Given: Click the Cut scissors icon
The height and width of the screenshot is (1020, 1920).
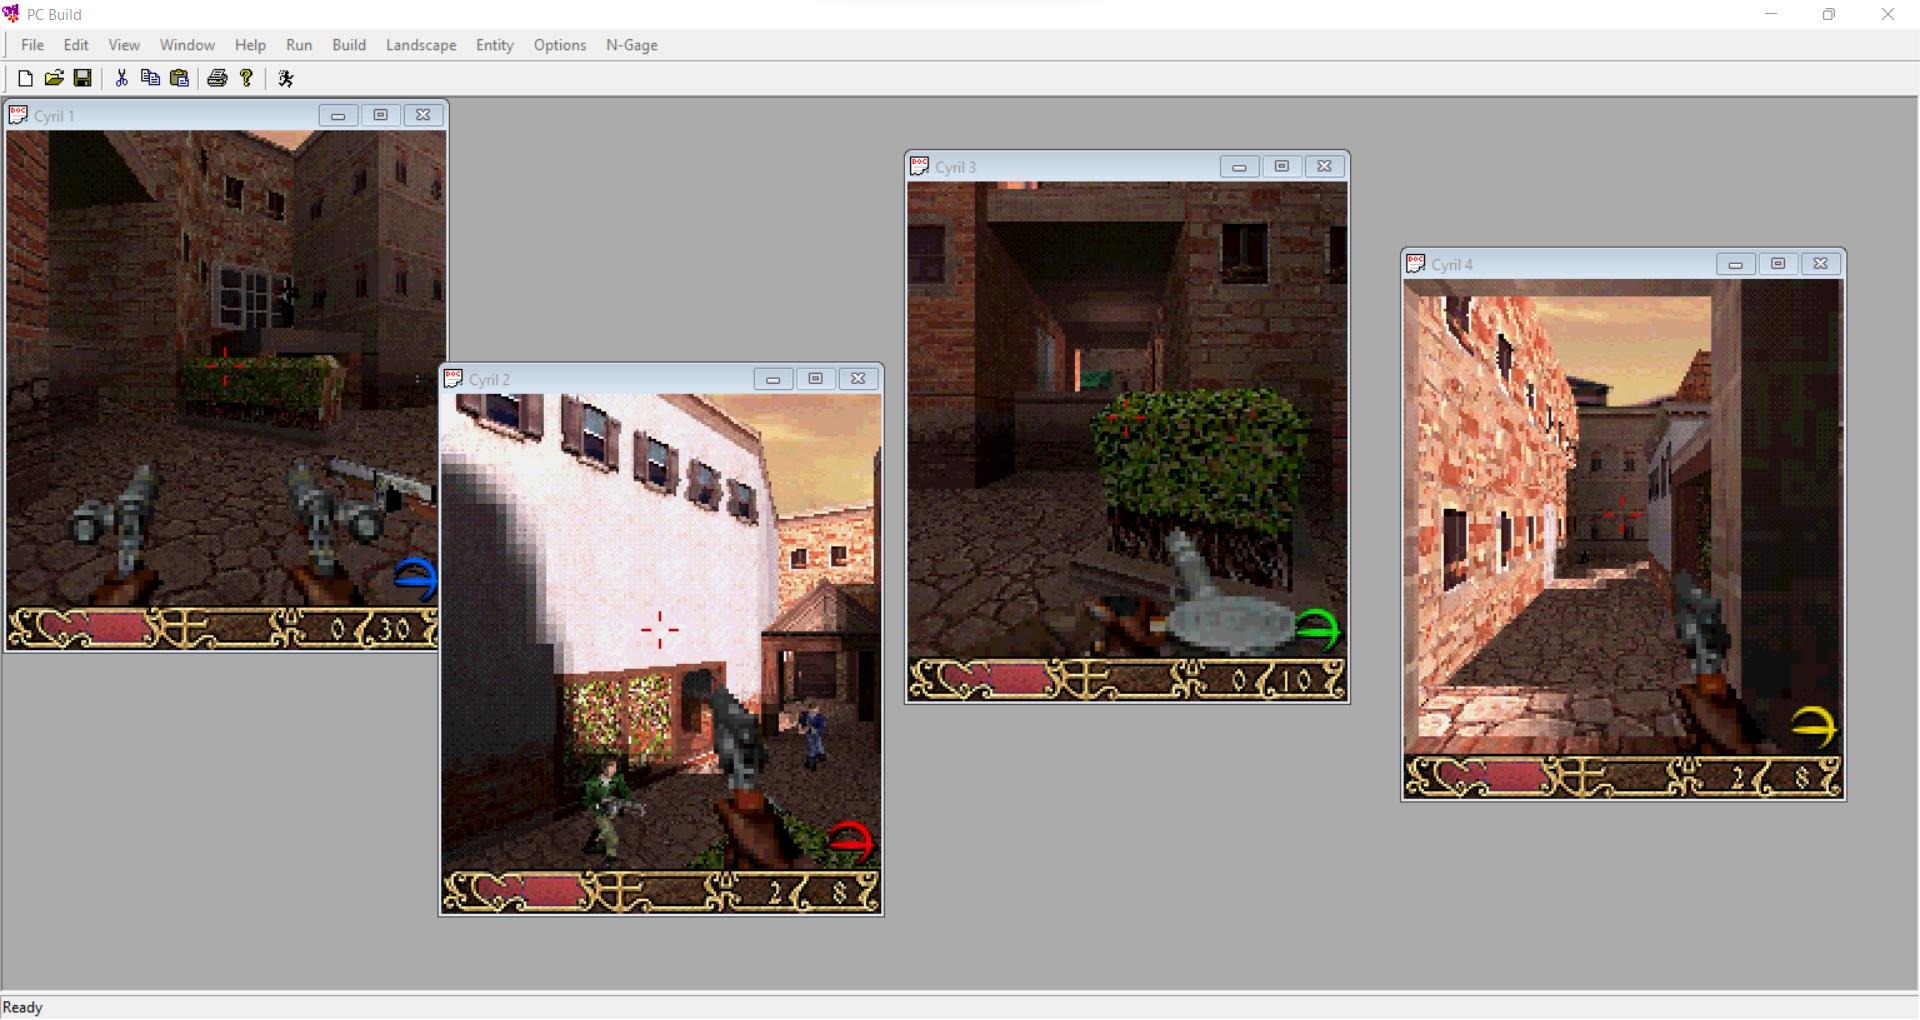Looking at the screenshot, I should [x=122, y=78].
